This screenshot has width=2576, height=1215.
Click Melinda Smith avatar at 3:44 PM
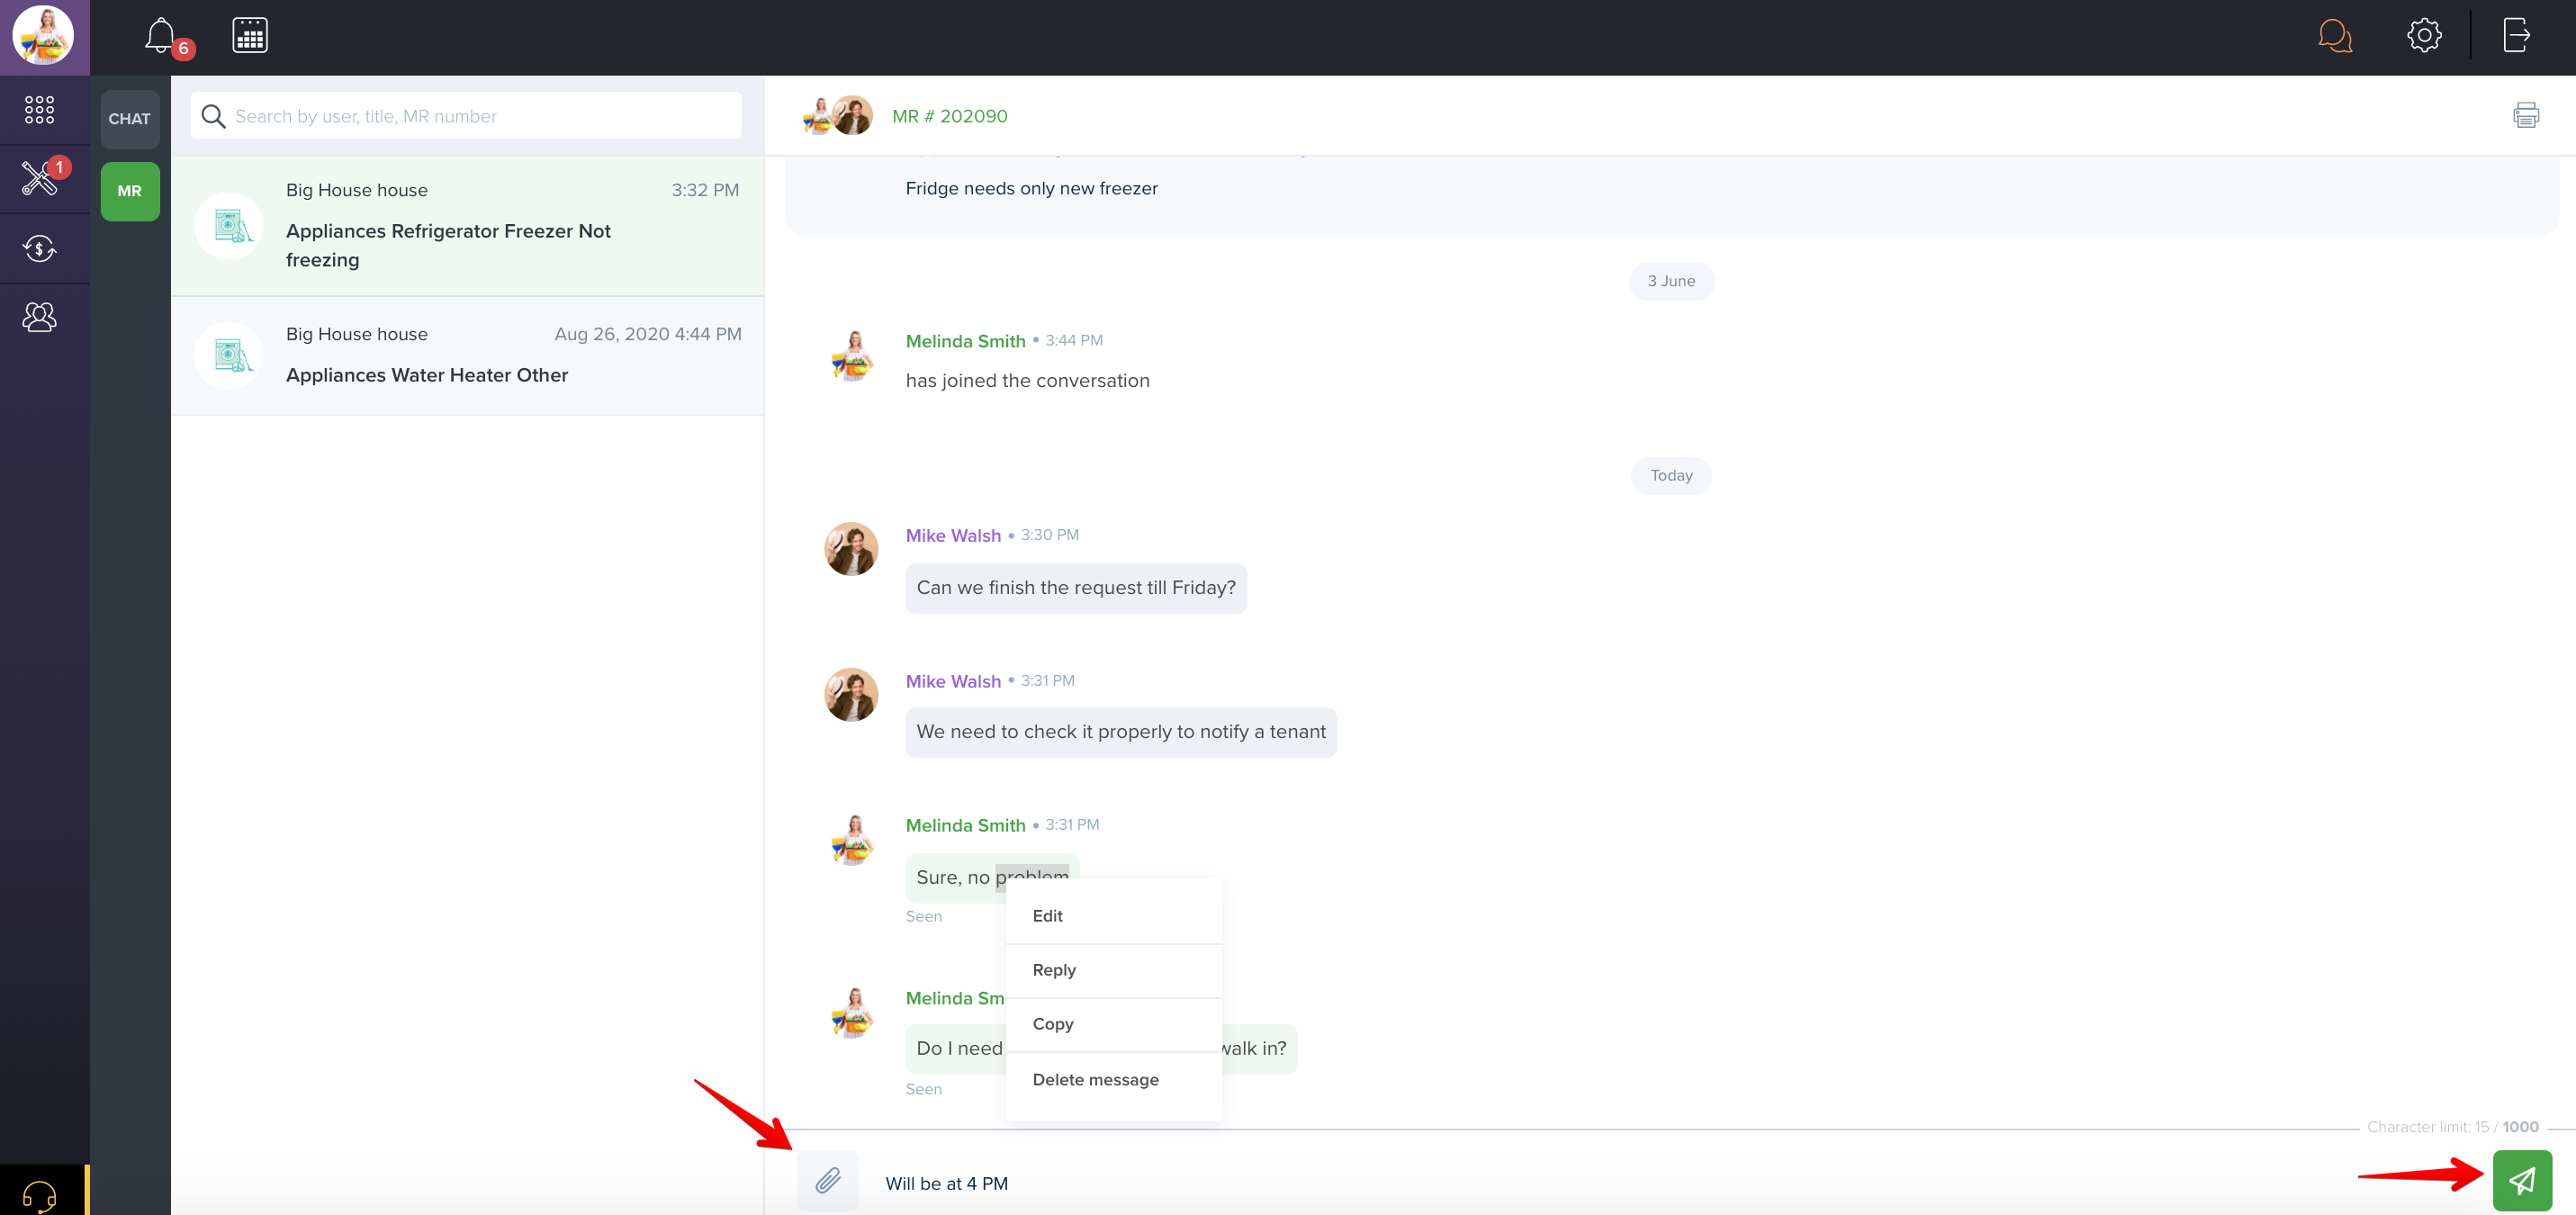pos(851,355)
